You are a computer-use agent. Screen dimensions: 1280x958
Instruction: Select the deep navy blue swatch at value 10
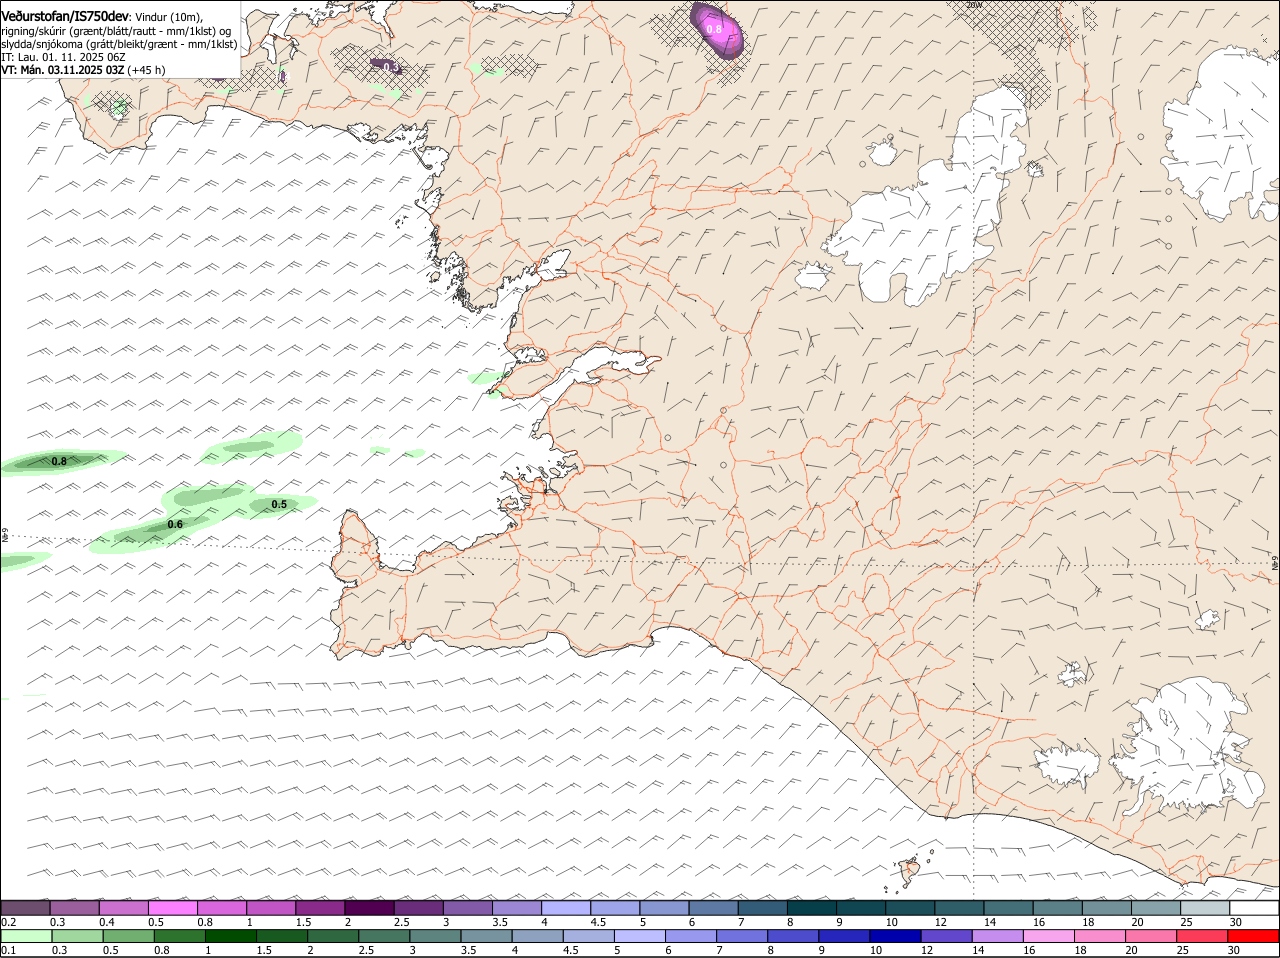click(x=895, y=936)
